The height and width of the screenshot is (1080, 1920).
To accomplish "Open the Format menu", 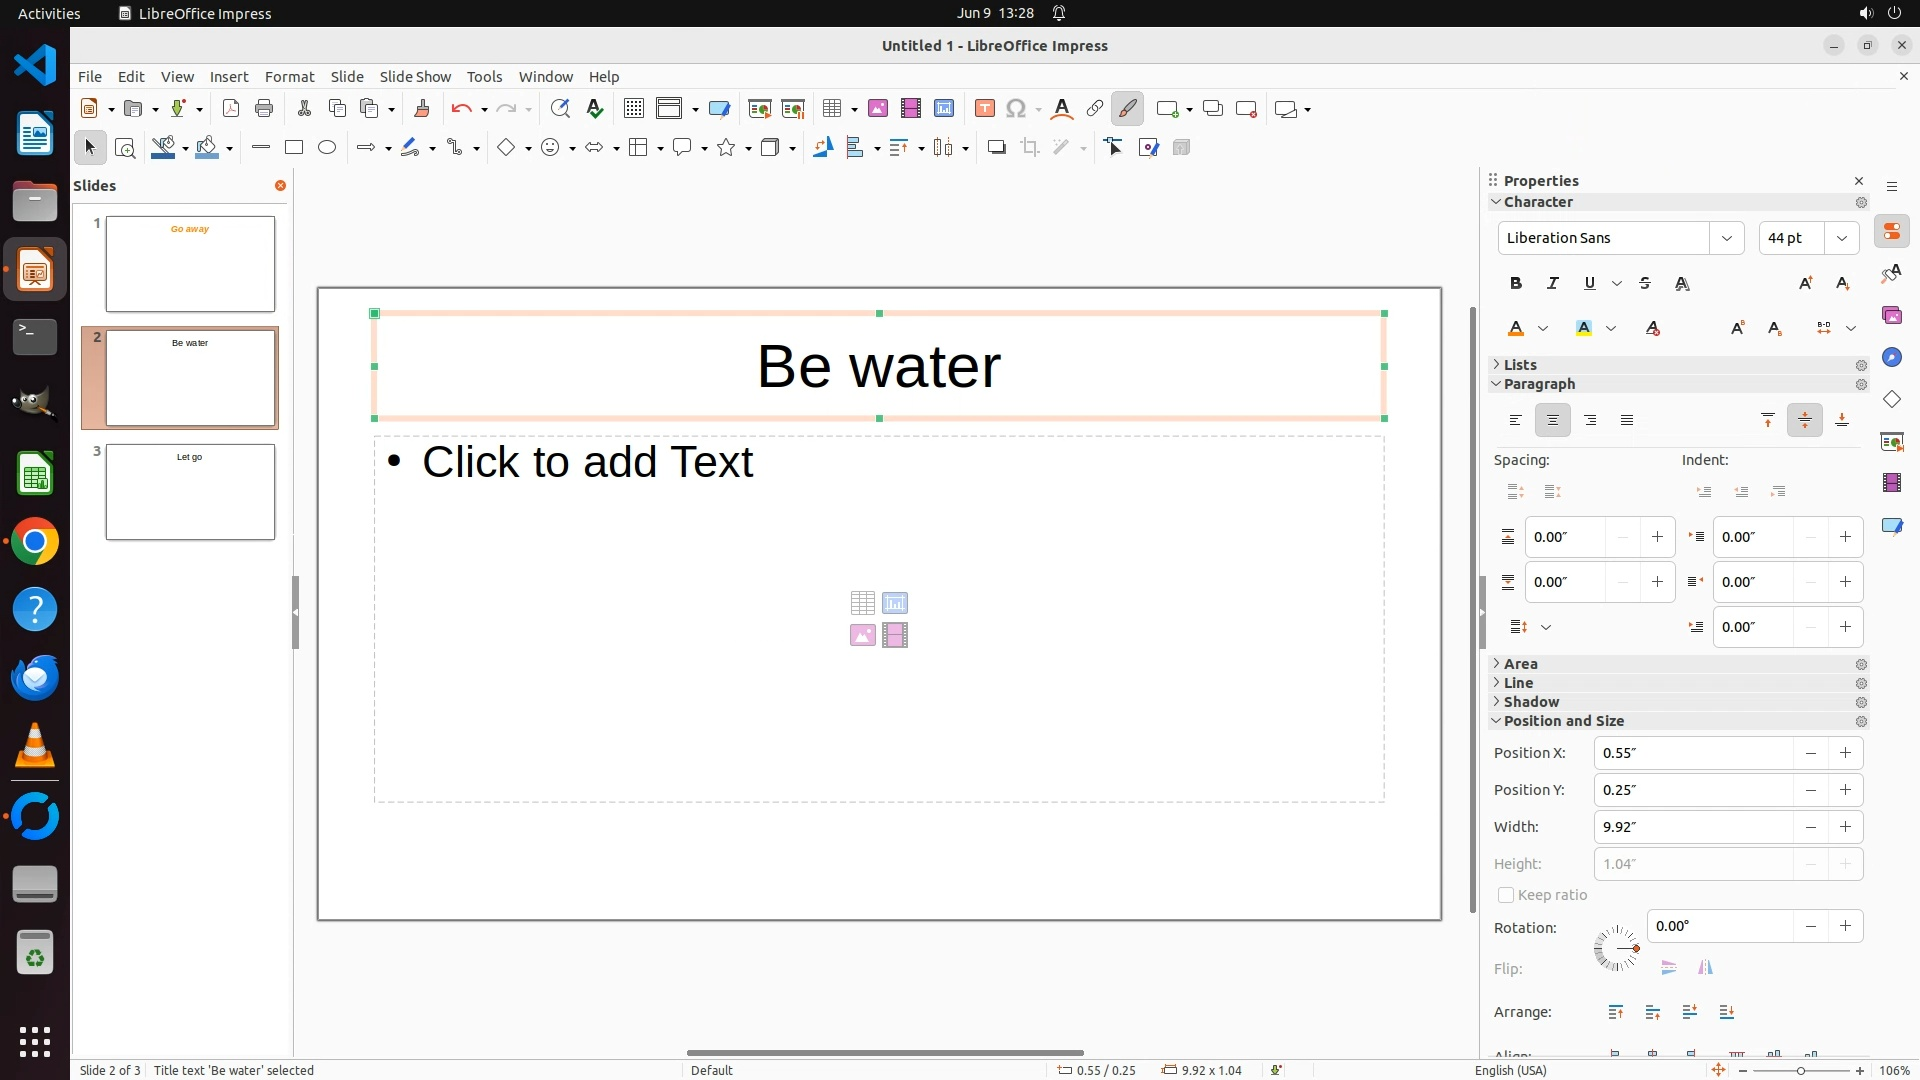I will pos(289,77).
